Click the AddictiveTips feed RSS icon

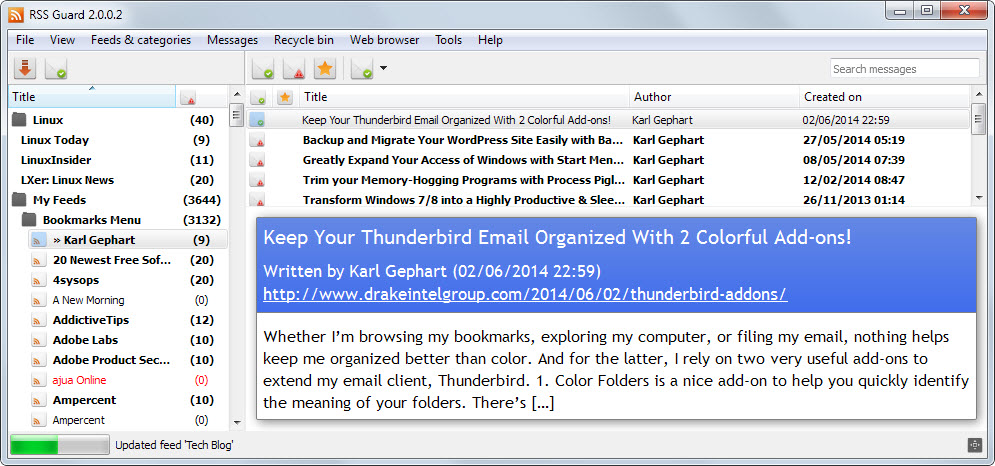[x=39, y=320]
